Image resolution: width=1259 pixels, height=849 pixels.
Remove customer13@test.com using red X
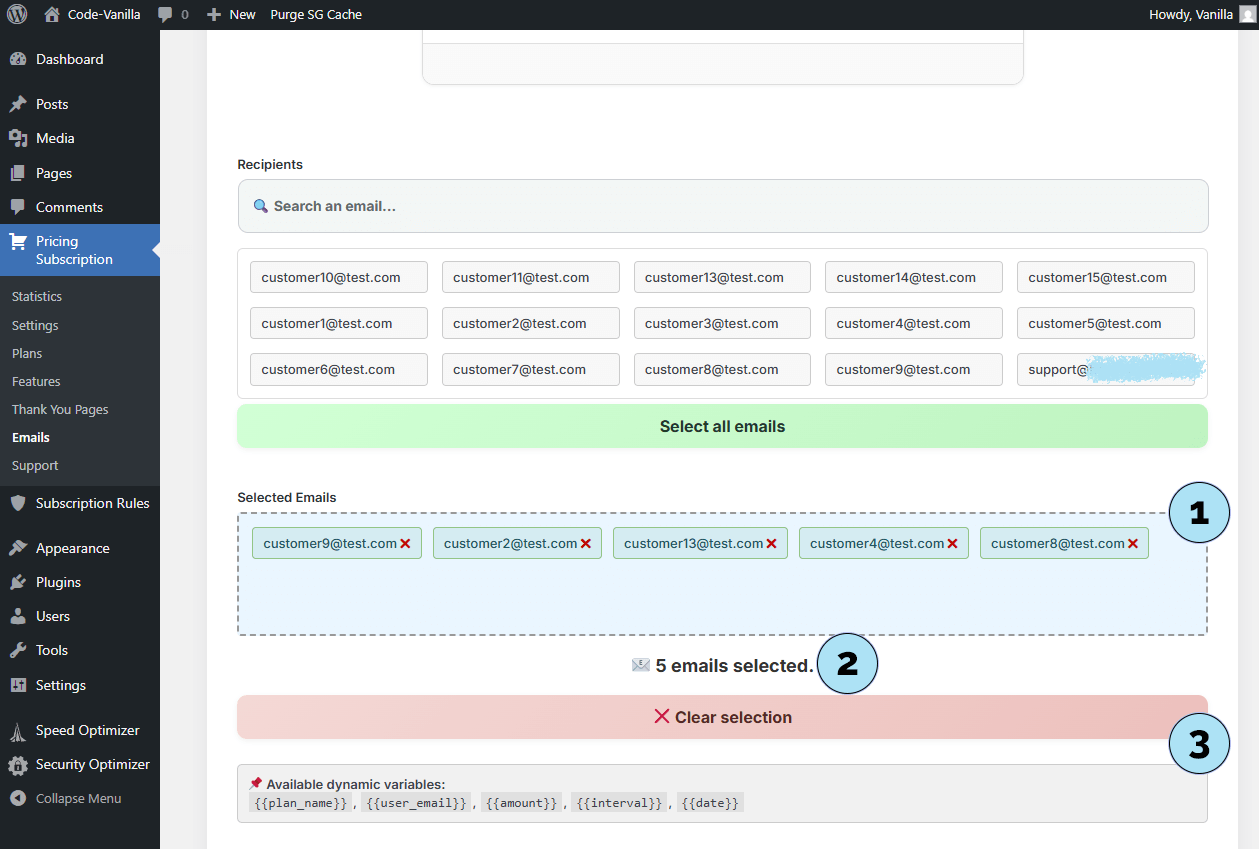pyautogui.click(x=772, y=544)
